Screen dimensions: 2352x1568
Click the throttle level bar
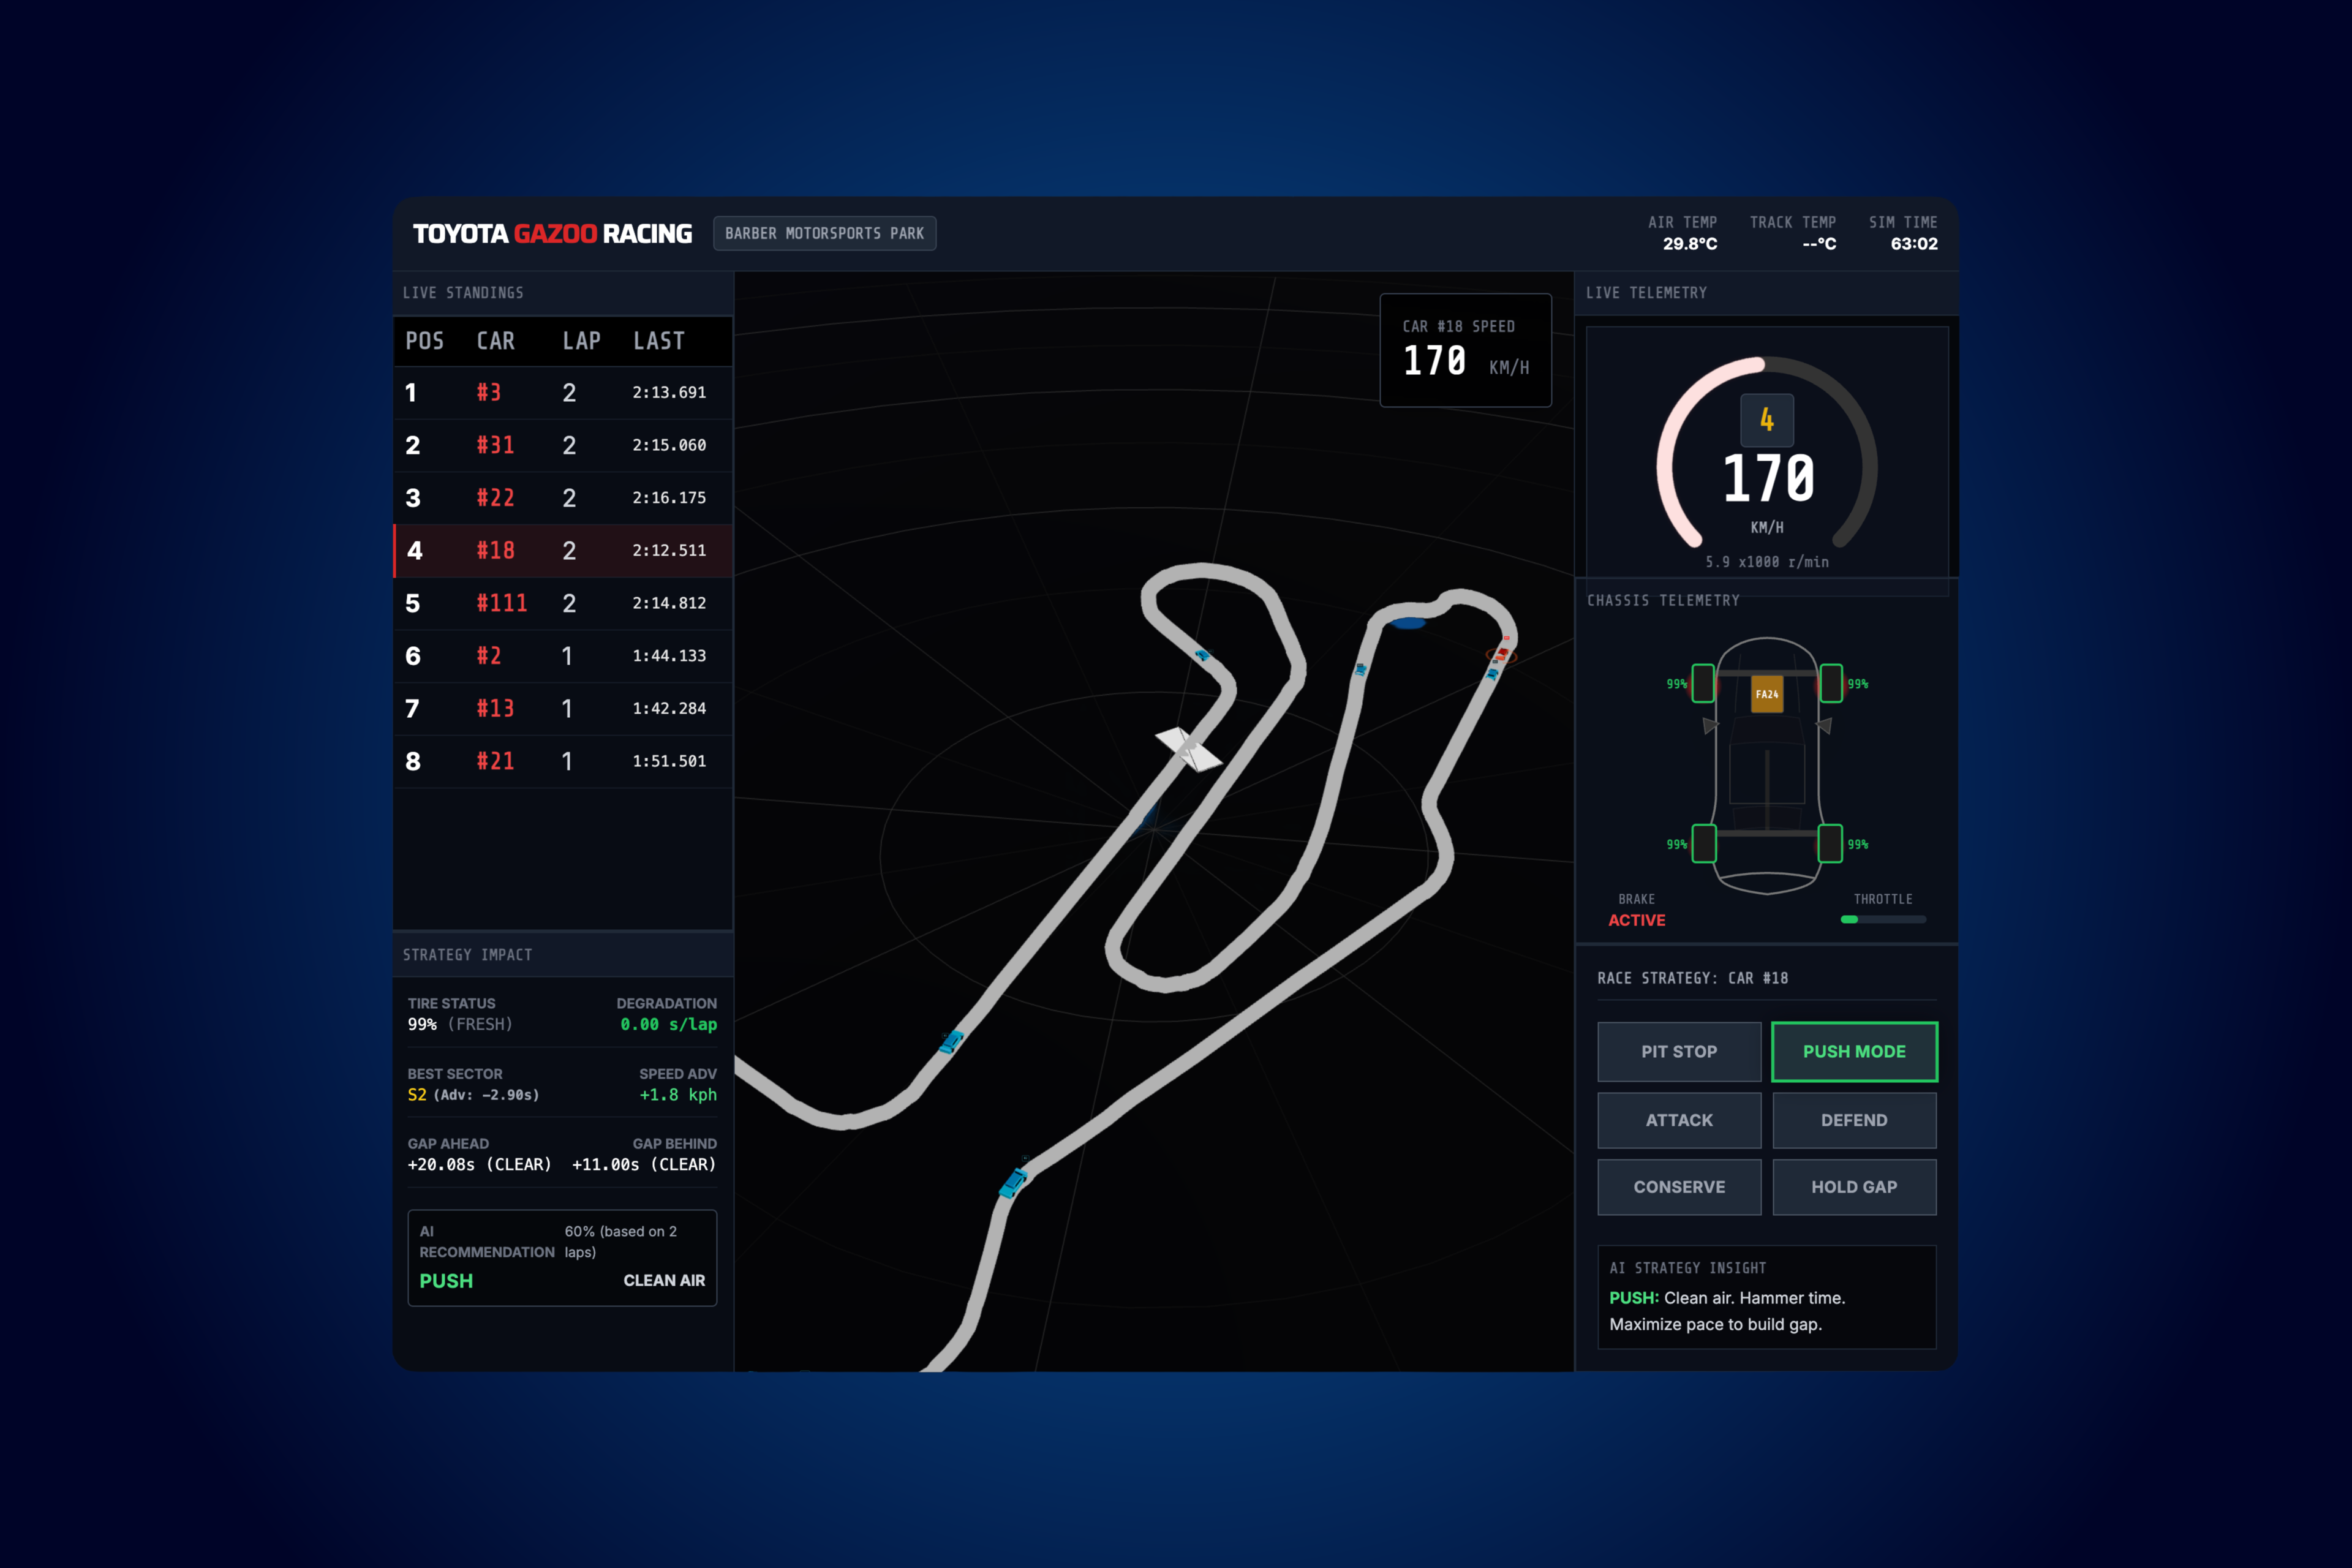[x=1883, y=919]
